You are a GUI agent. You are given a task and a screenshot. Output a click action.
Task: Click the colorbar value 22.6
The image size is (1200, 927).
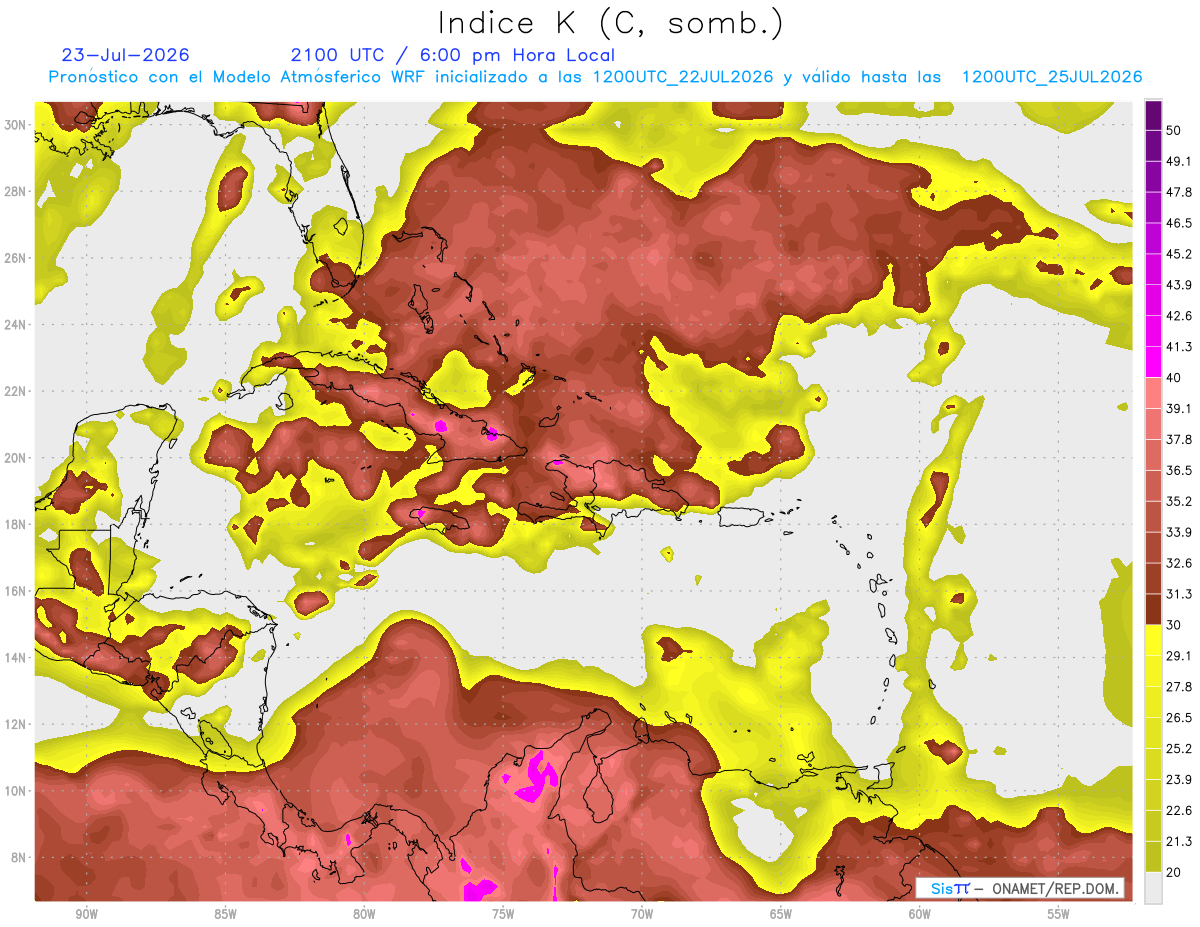pyautogui.click(x=1178, y=811)
